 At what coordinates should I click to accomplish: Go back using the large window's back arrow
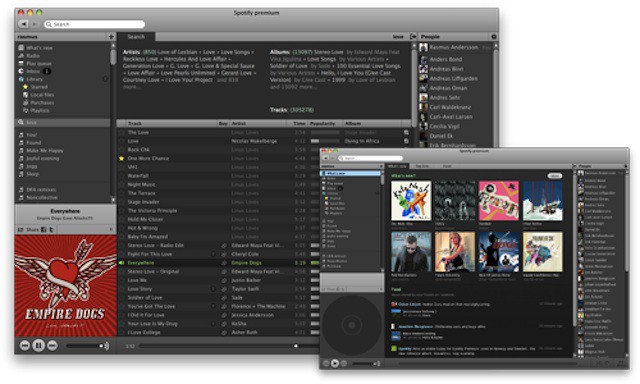click(x=24, y=24)
